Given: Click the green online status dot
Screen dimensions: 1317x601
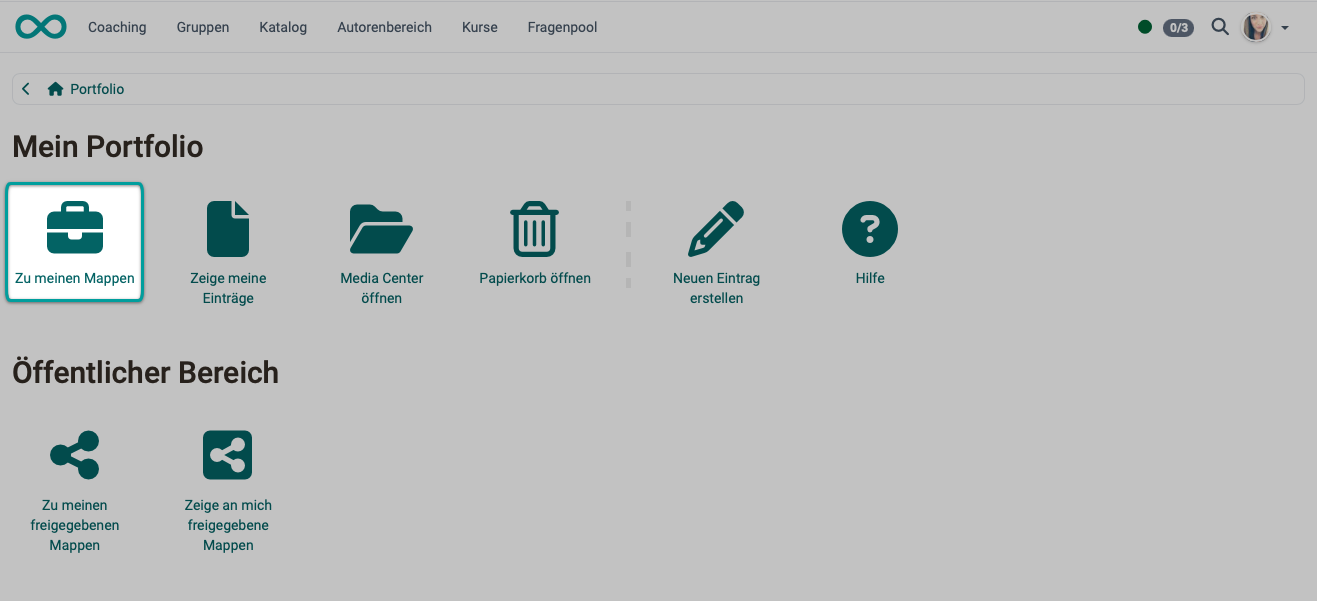Looking at the screenshot, I should [1145, 27].
